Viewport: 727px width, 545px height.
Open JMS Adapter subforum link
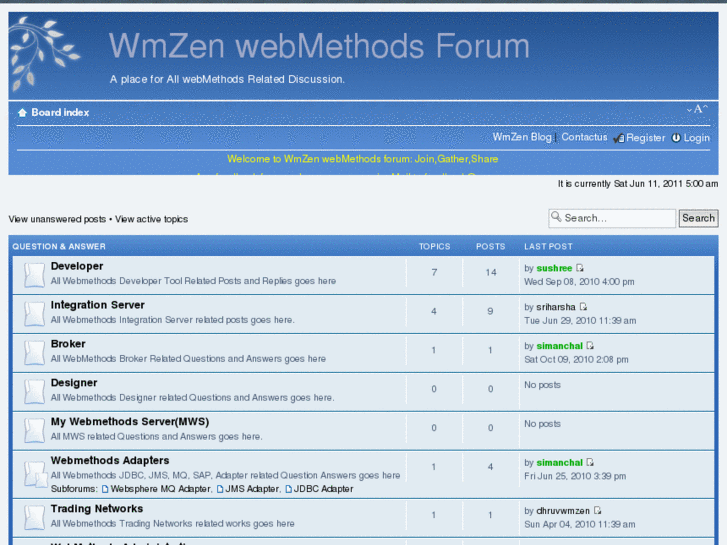(x=252, y=489)
